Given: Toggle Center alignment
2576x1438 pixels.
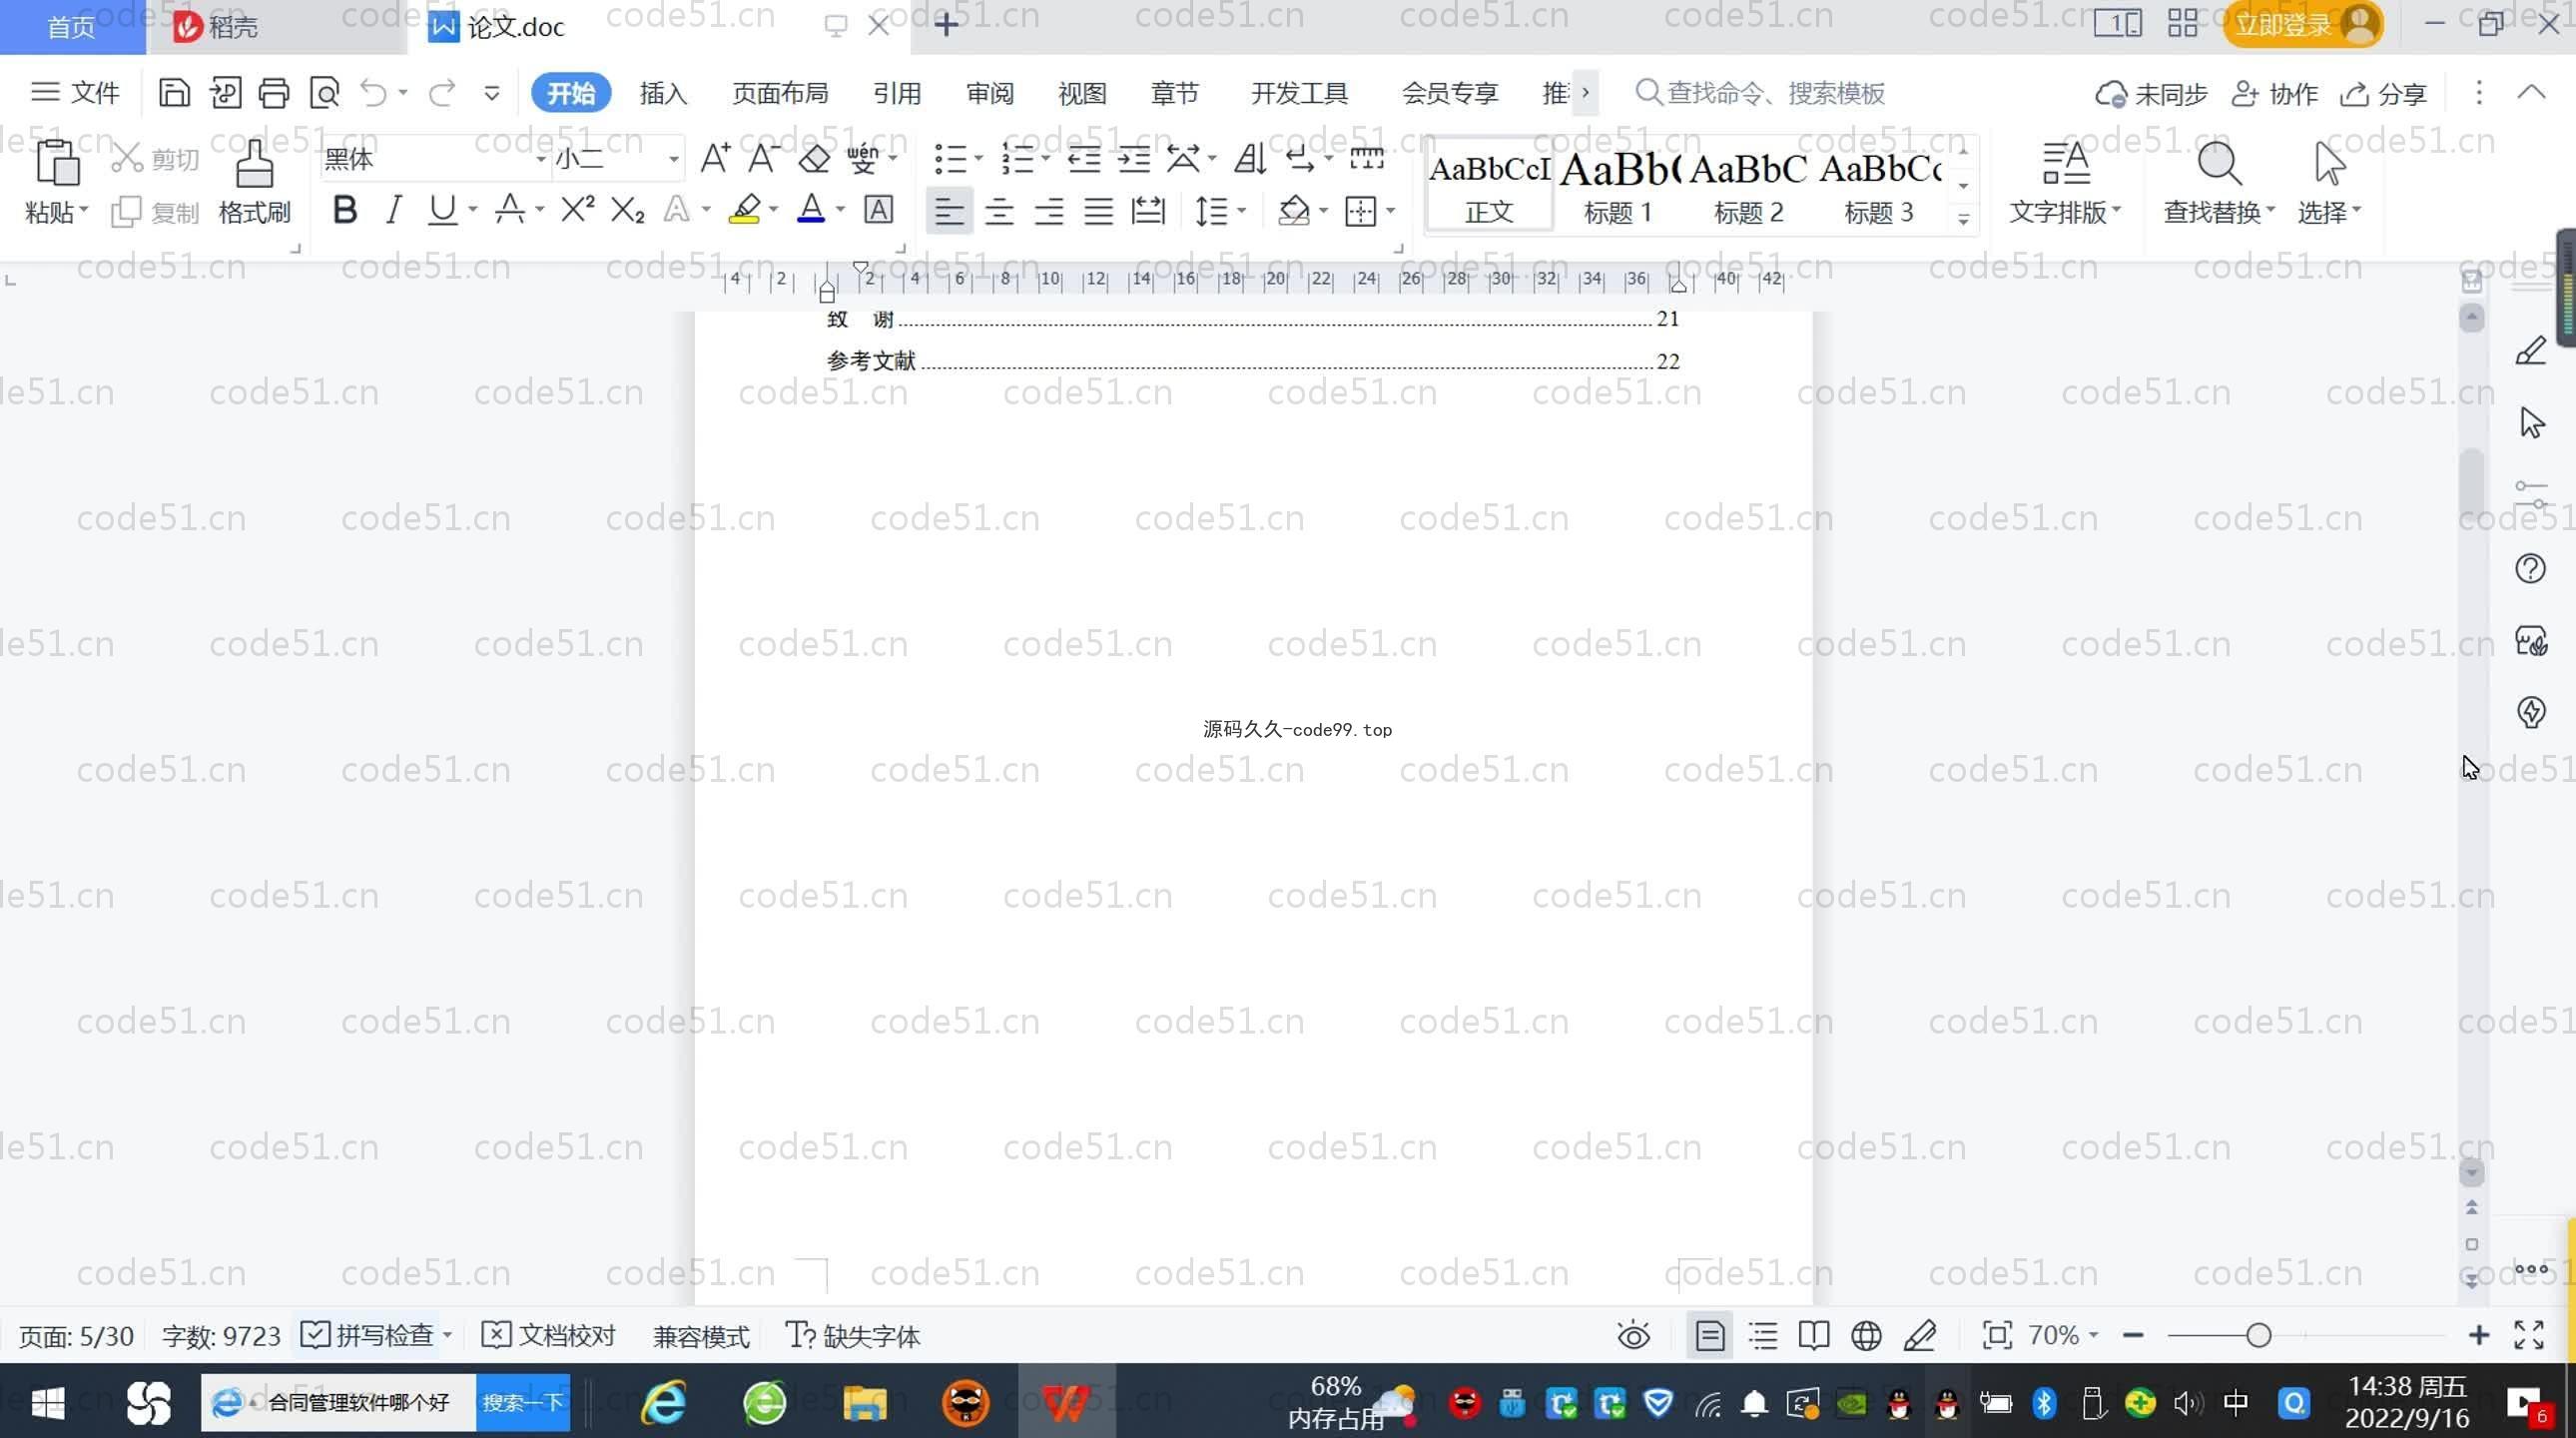Looking at the screenshot, I should tap(999, 211).
